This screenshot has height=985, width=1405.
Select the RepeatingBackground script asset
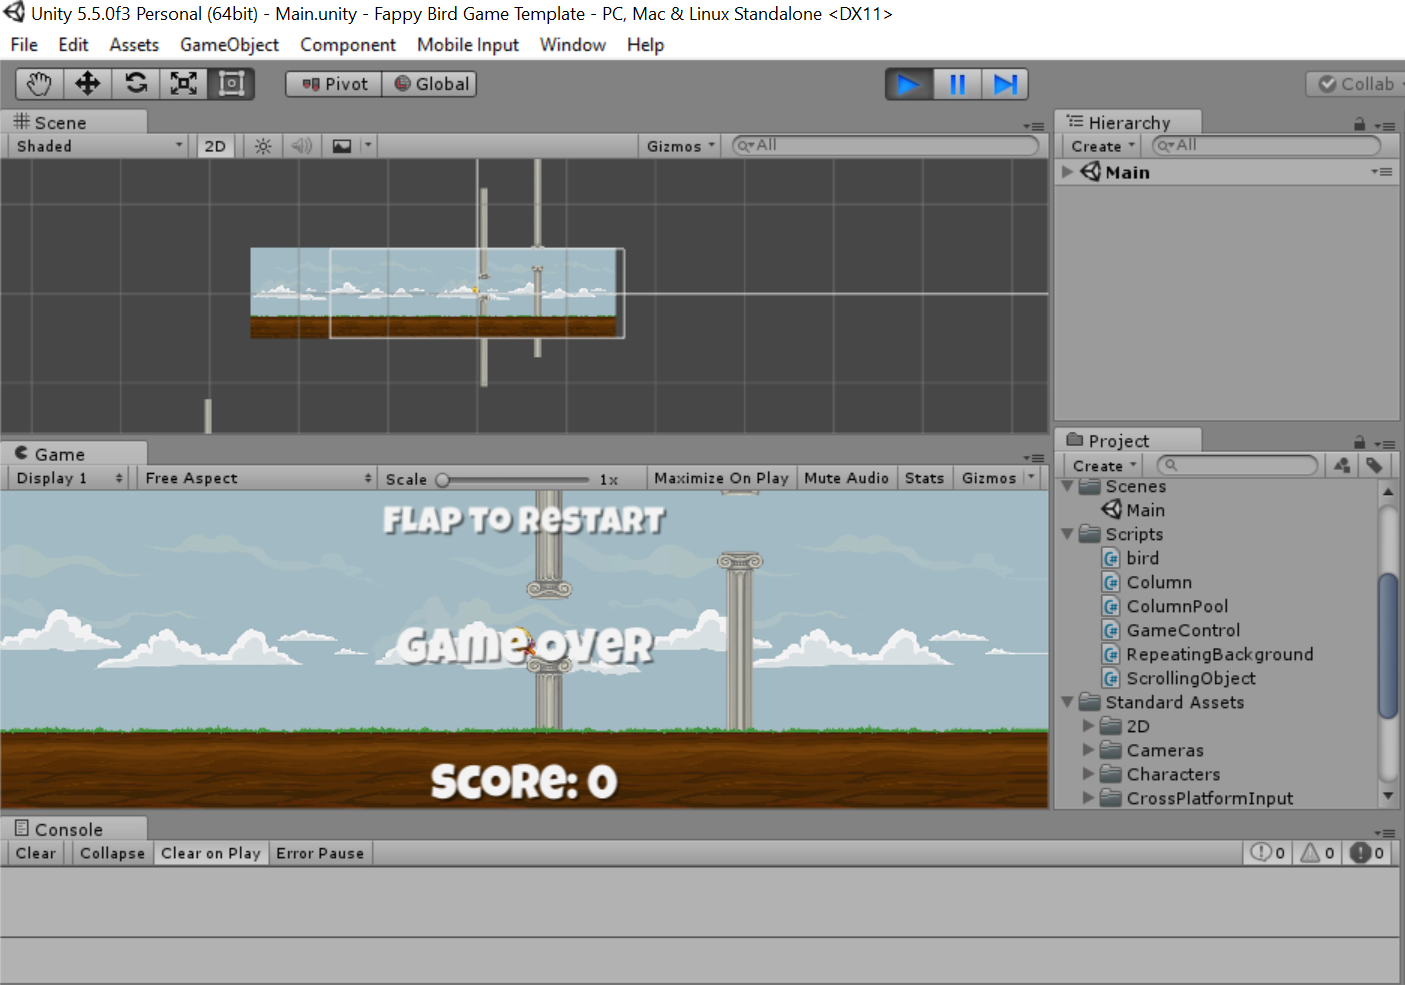coord(1208,654)
